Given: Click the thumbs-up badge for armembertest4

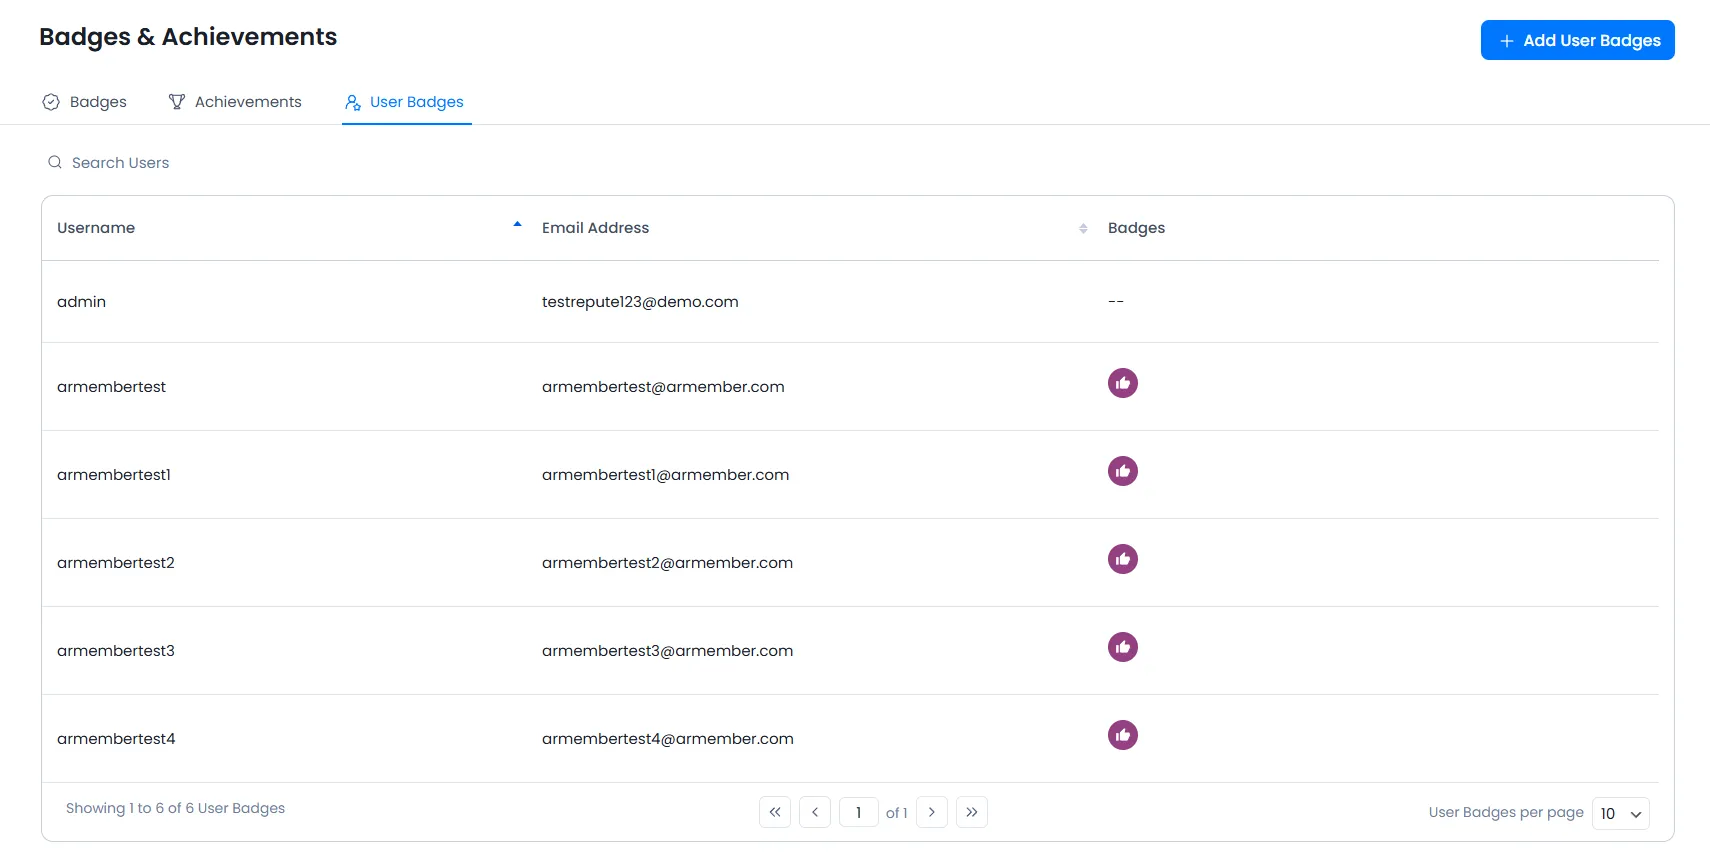Looking at the screenshot, I should pos(1122,735).
